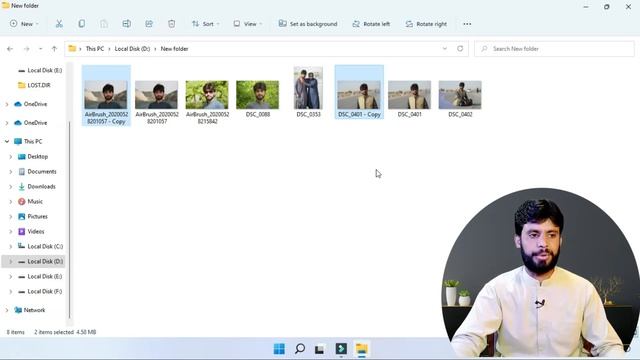Collapse the This PC node
Screen dimensions: 640x360
(7, 141)
